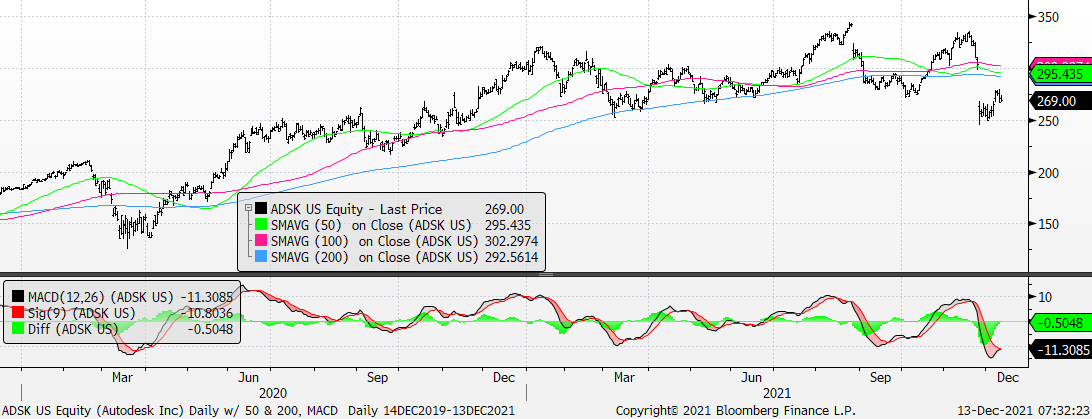Click the 2021 year axis label
Screen dimensions: 1092x419
click(778, 394)
